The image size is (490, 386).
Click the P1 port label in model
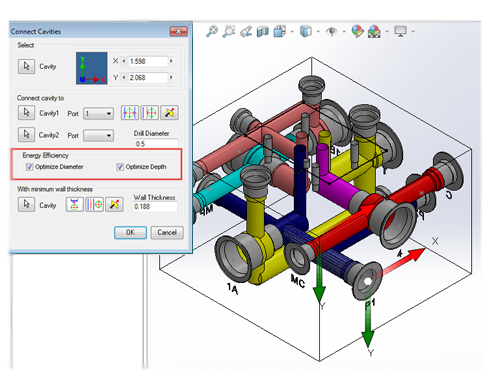point(370,304)
